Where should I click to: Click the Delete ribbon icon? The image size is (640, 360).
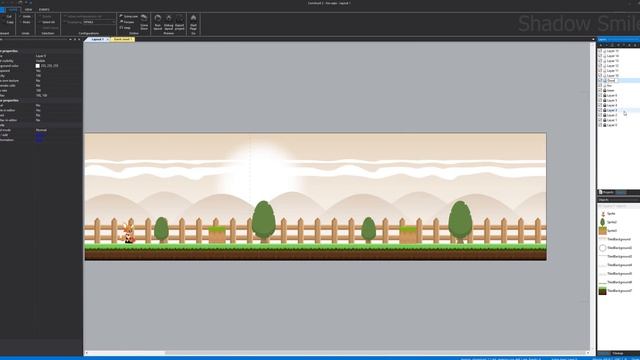(x=40, y=16)
